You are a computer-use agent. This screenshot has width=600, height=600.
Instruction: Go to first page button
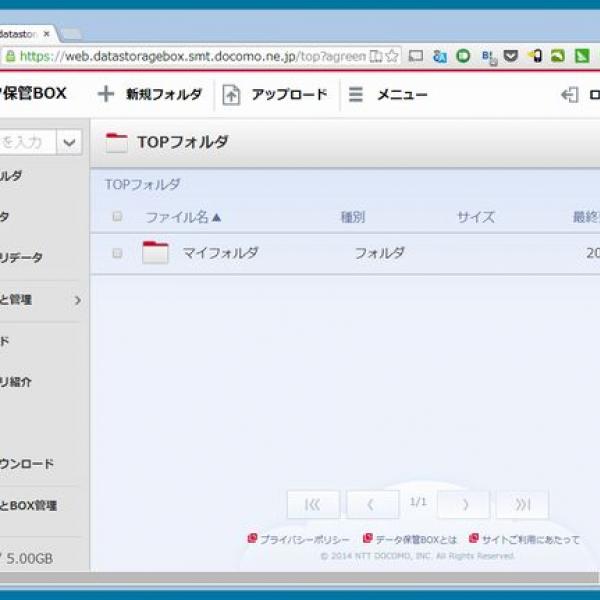(x=313, y=505)
